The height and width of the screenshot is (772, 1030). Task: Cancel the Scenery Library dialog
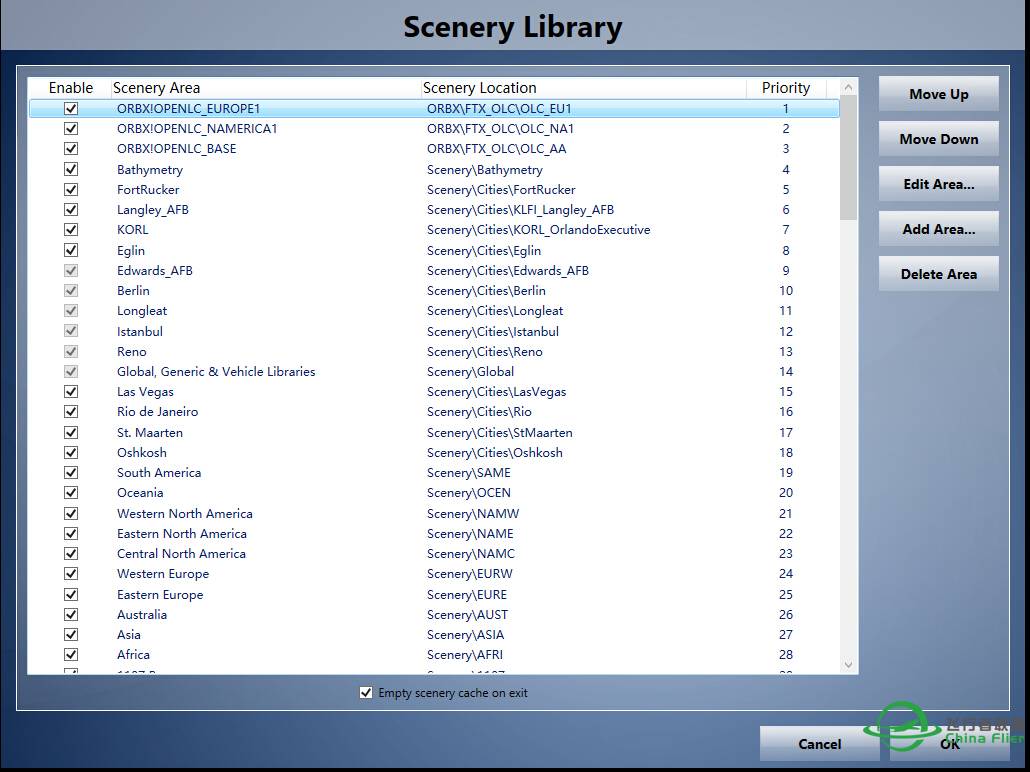click(819, 743)
